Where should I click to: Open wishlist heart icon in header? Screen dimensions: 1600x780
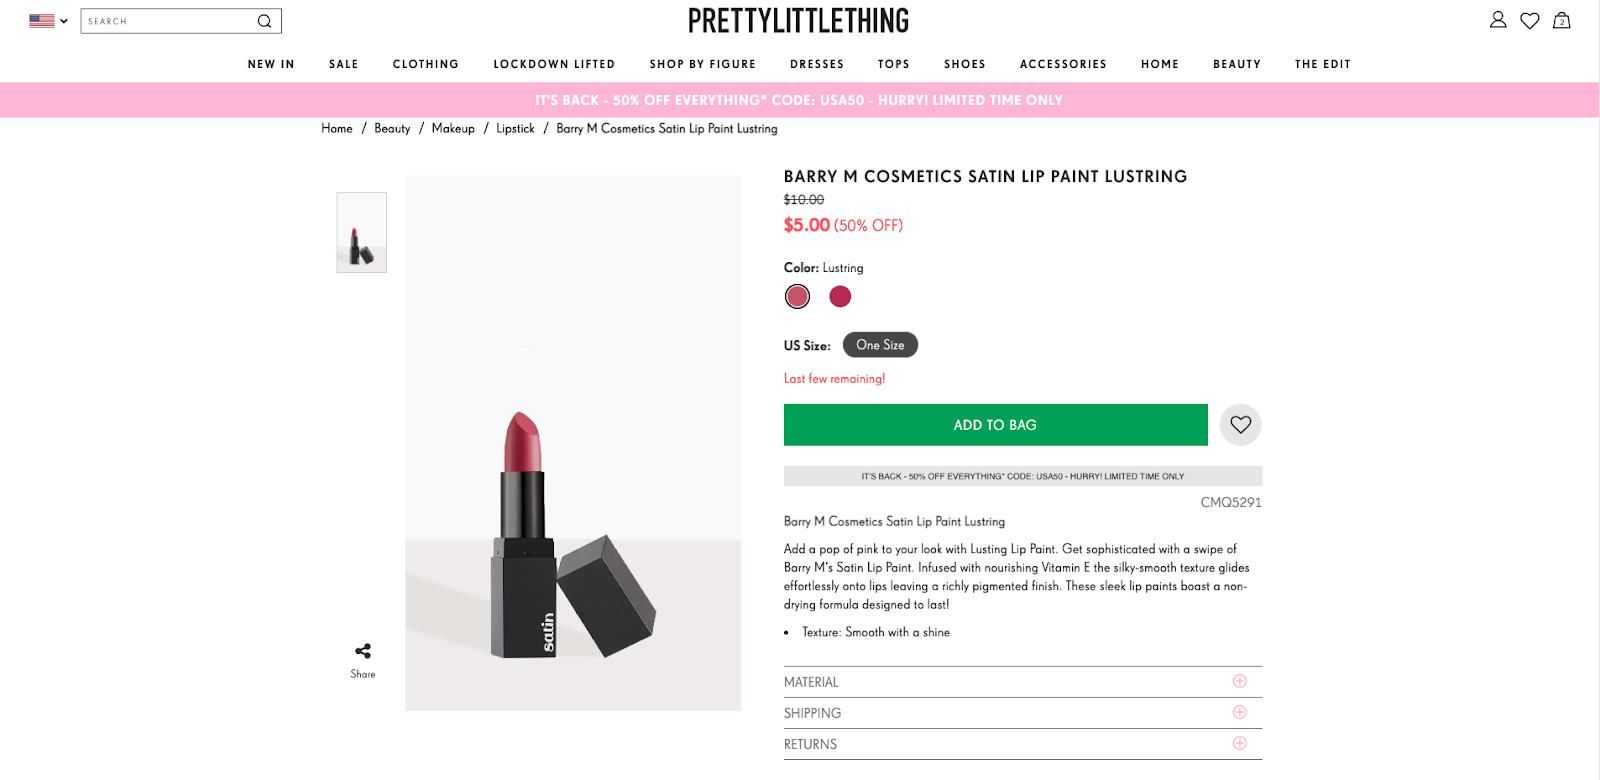tap(1530, 20)
